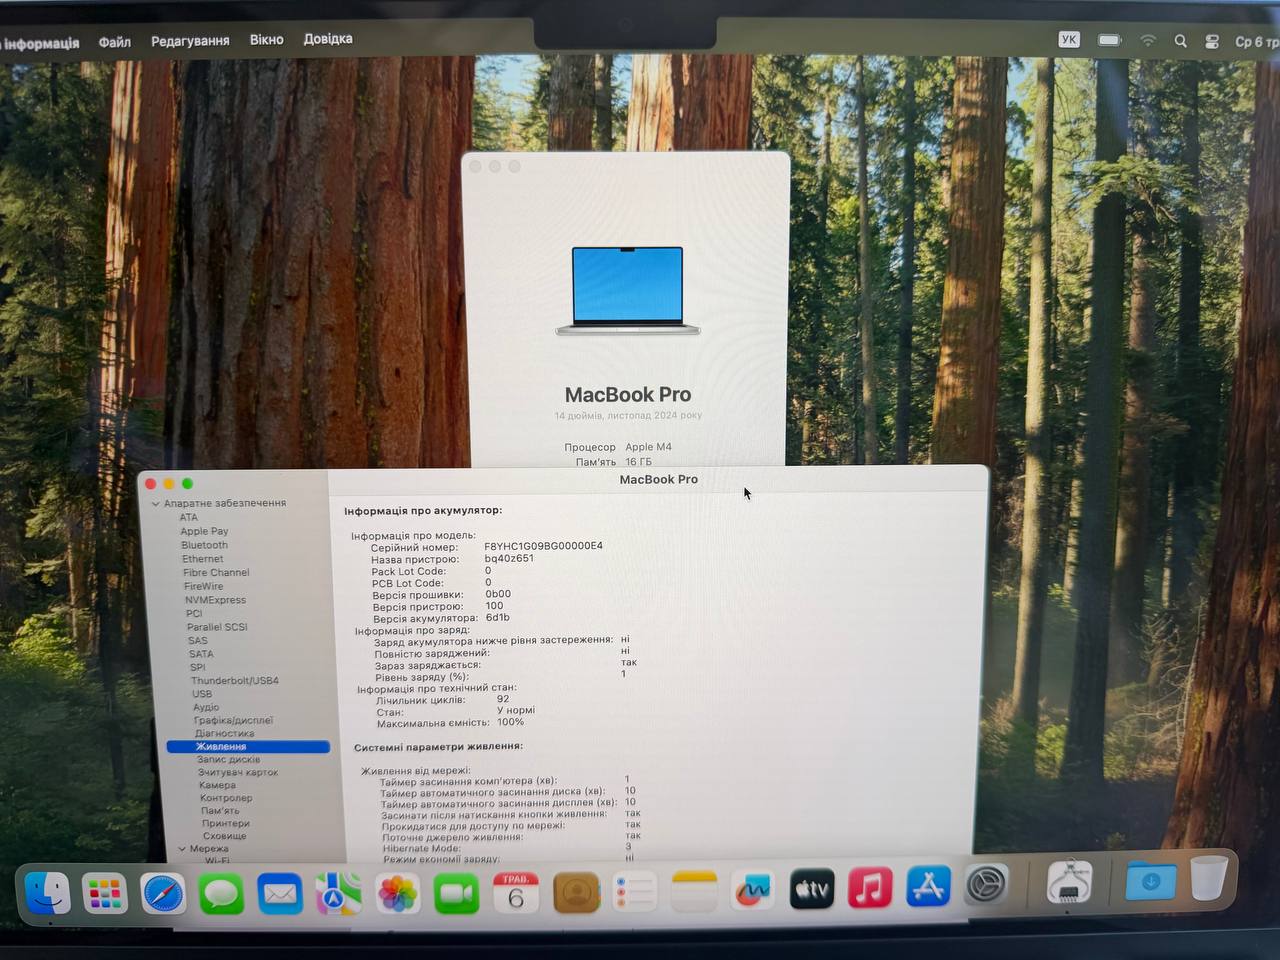Open System Settings gear in Dock
1280x960 pixels.
[x=986, y=886]
